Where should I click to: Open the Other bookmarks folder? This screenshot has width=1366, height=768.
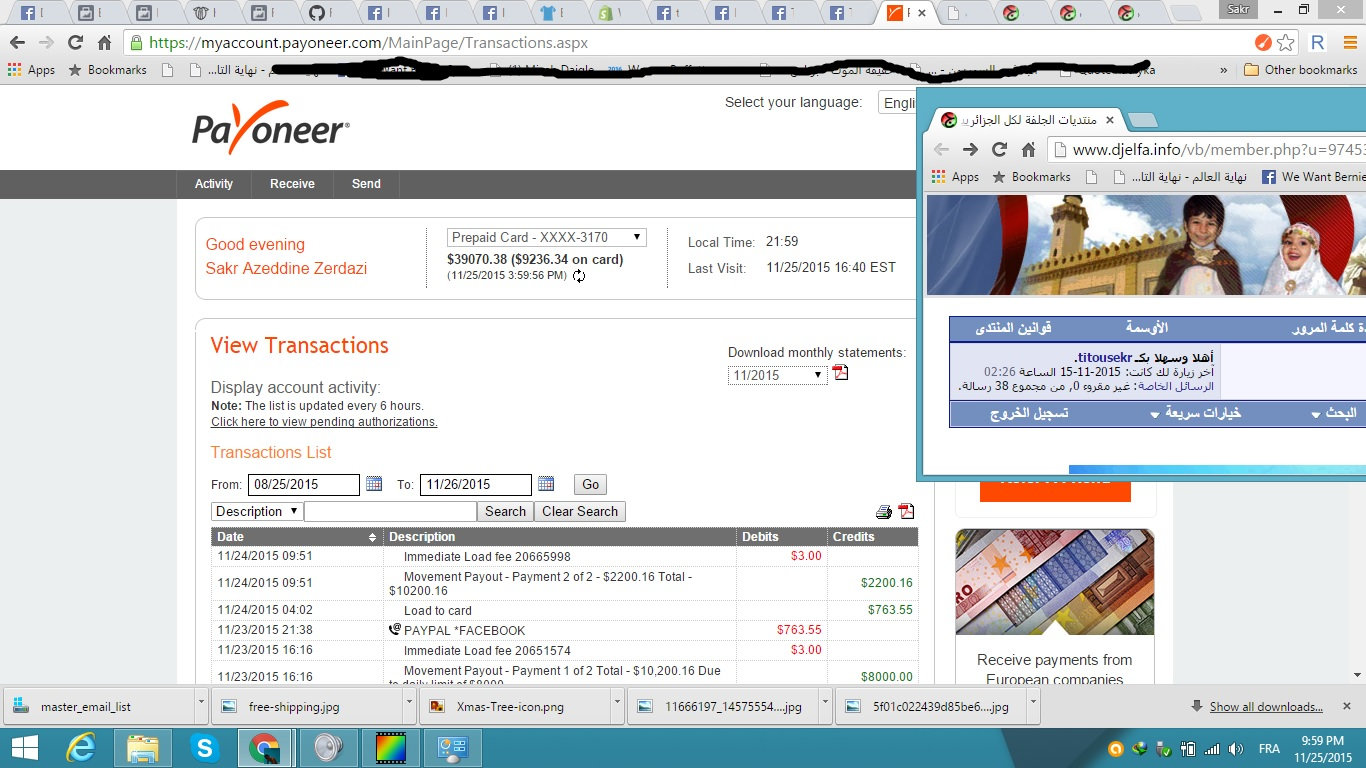click(1301, 70)
